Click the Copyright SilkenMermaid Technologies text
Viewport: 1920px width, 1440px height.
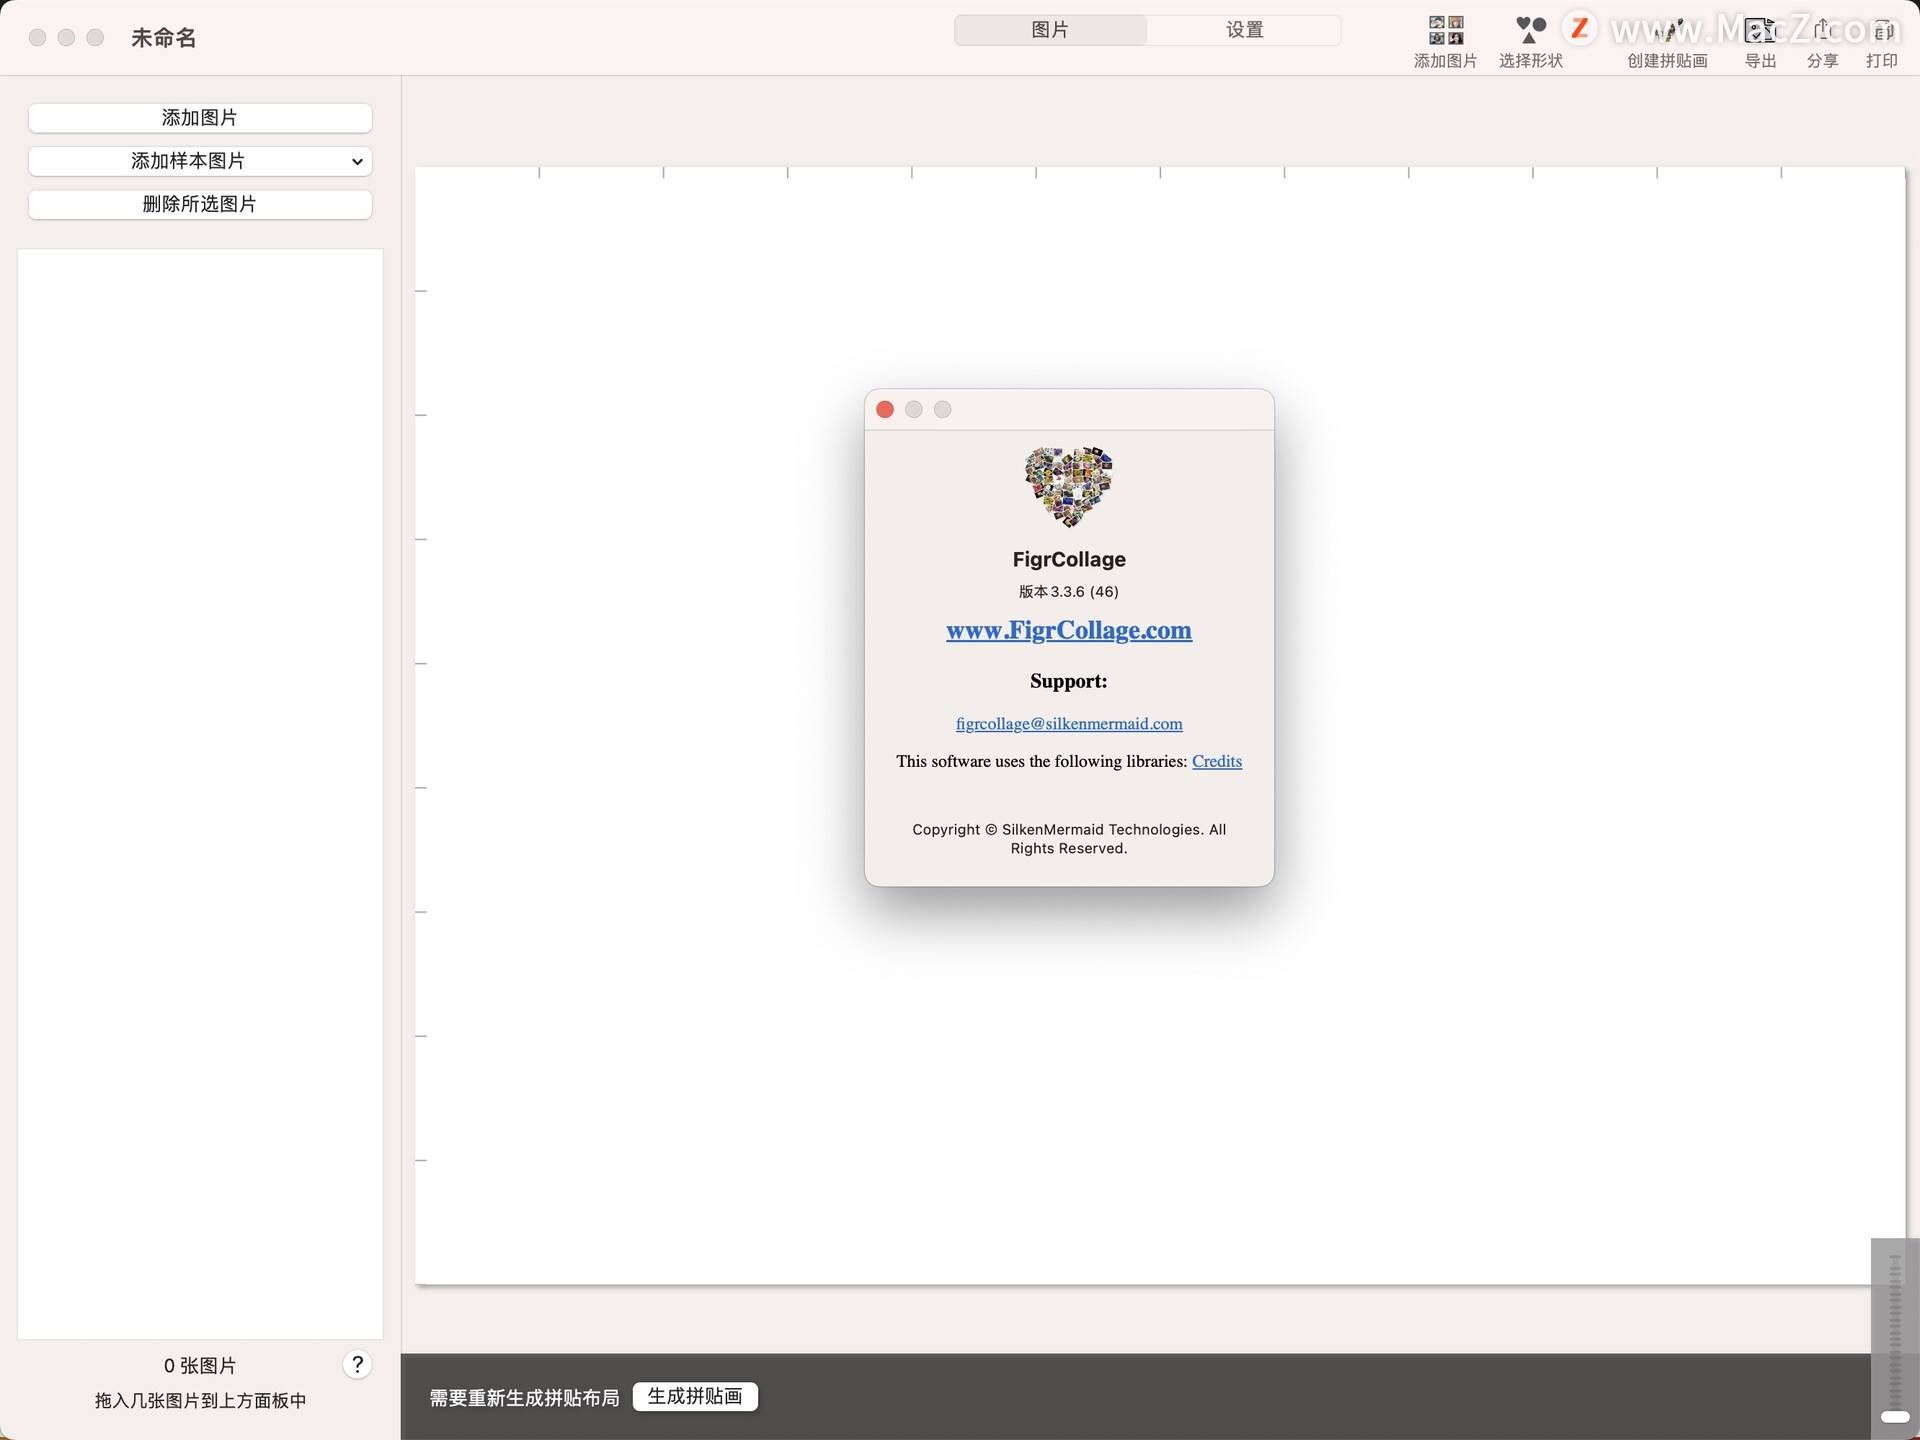tap(1069, 839)
